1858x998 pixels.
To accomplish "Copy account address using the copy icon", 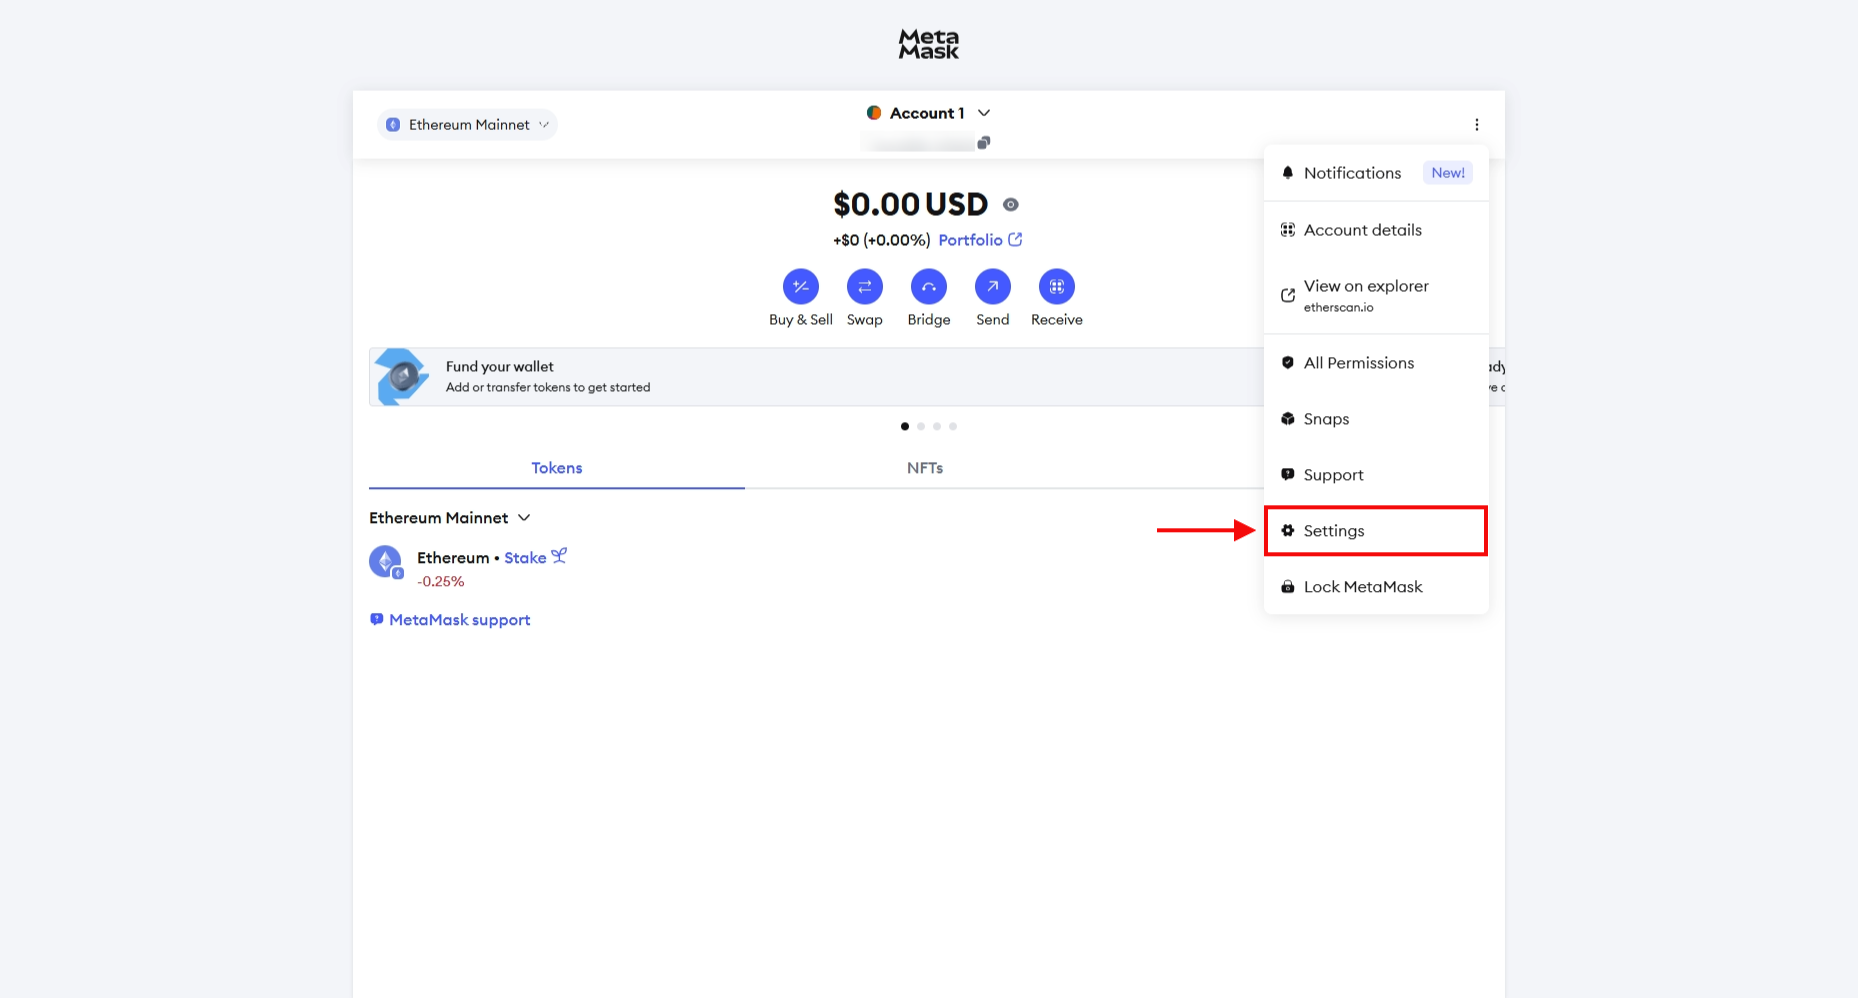I will tap(984, 143).
